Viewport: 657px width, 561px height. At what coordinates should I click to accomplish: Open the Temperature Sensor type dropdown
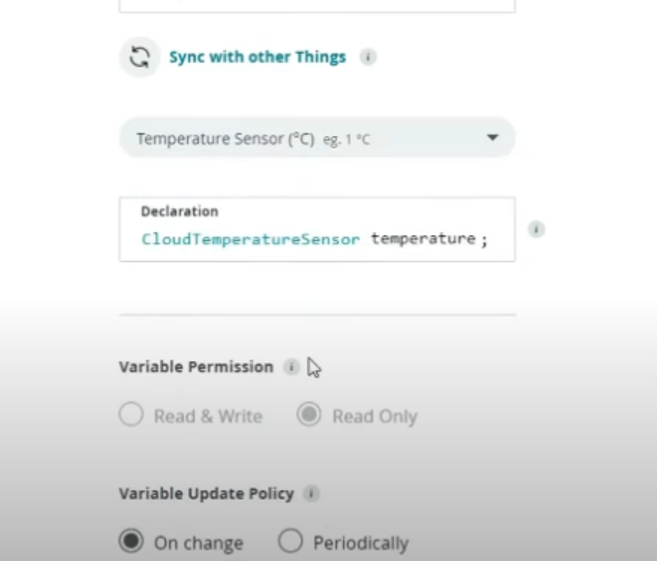(x=317, y=138)
